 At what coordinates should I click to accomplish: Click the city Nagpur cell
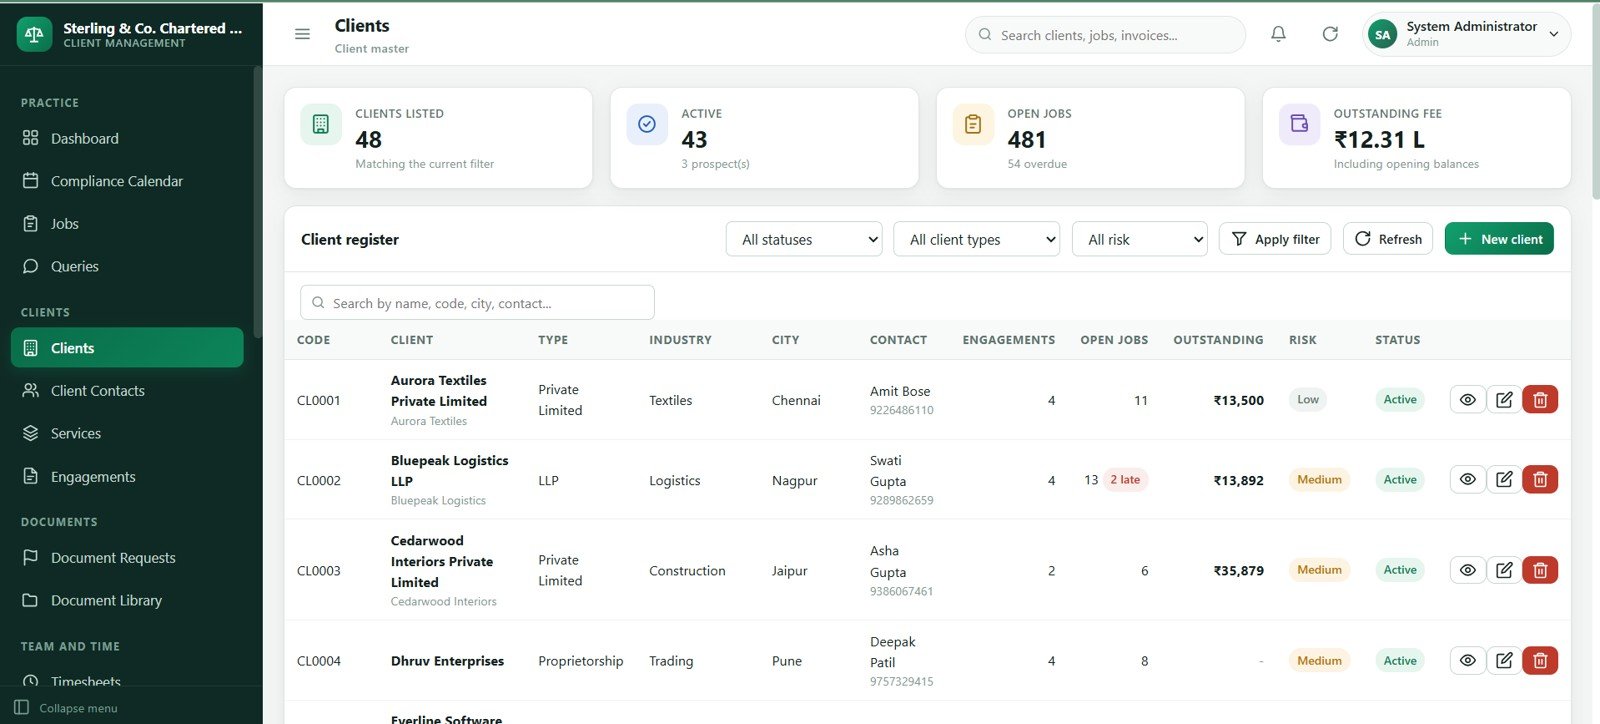click(x=794, y=481)
